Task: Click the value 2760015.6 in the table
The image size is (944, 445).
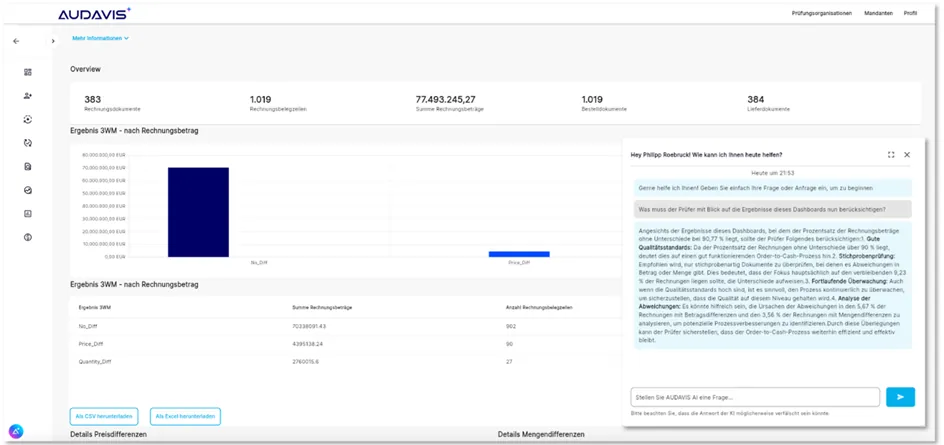Action: (x=306, y=361)
